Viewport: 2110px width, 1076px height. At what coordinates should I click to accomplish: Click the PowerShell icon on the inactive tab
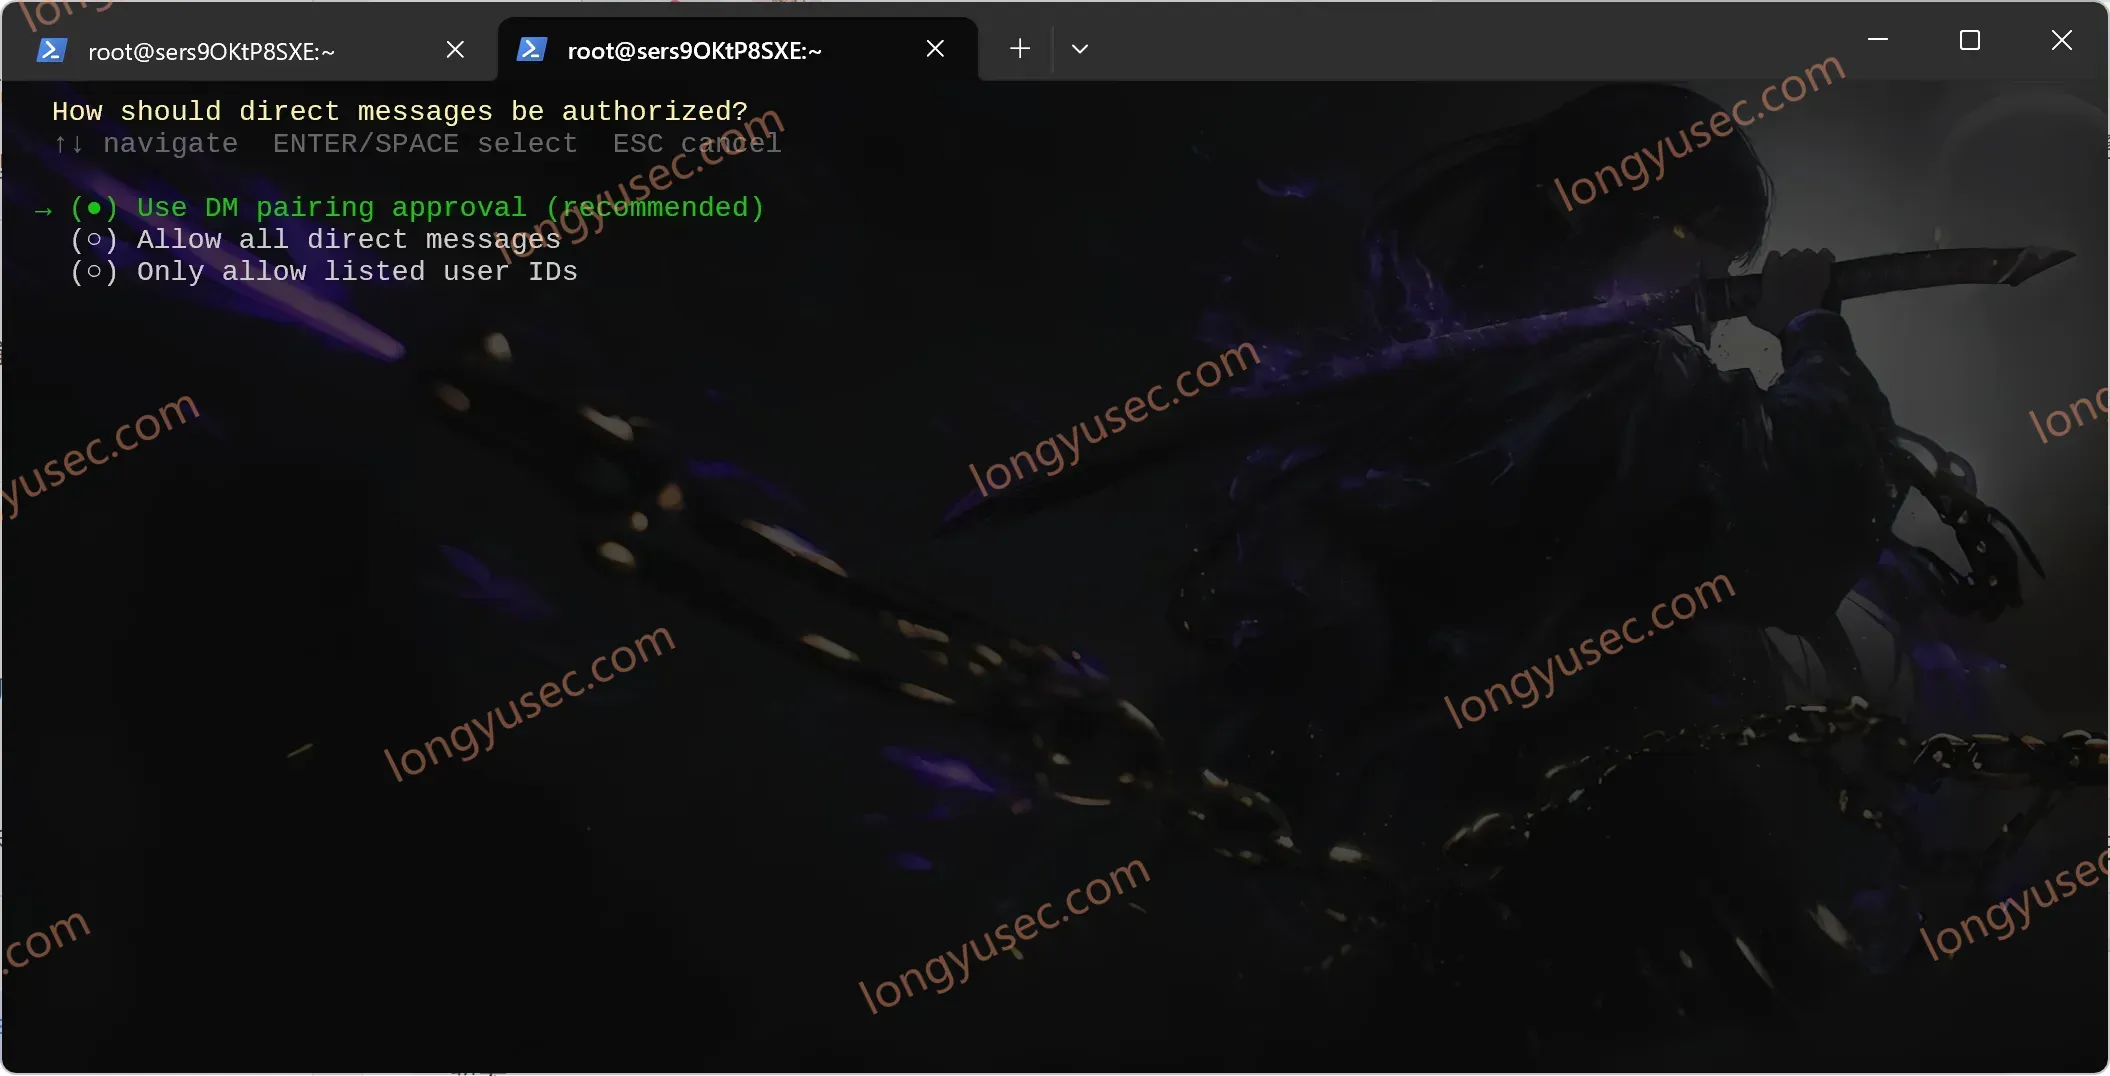51,50
